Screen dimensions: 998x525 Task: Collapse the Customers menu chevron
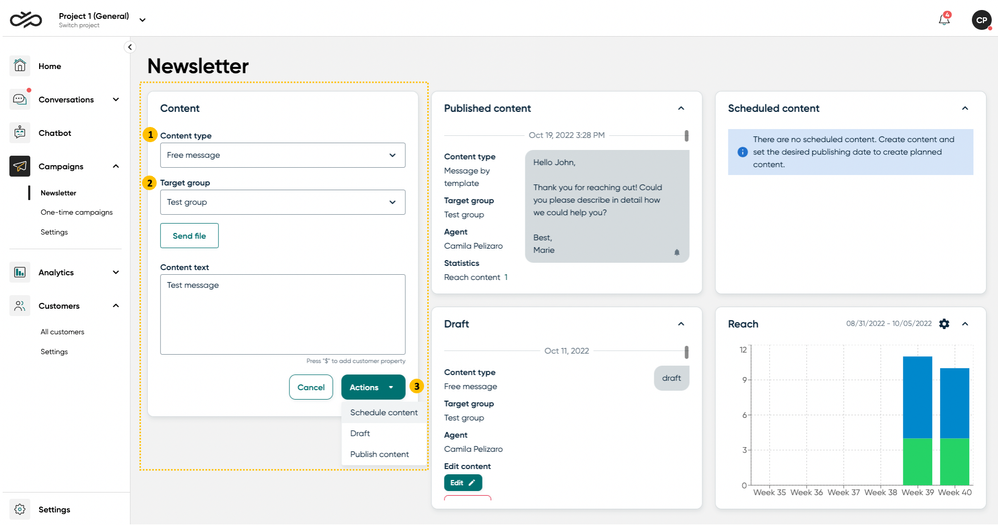tap(116, 305)
